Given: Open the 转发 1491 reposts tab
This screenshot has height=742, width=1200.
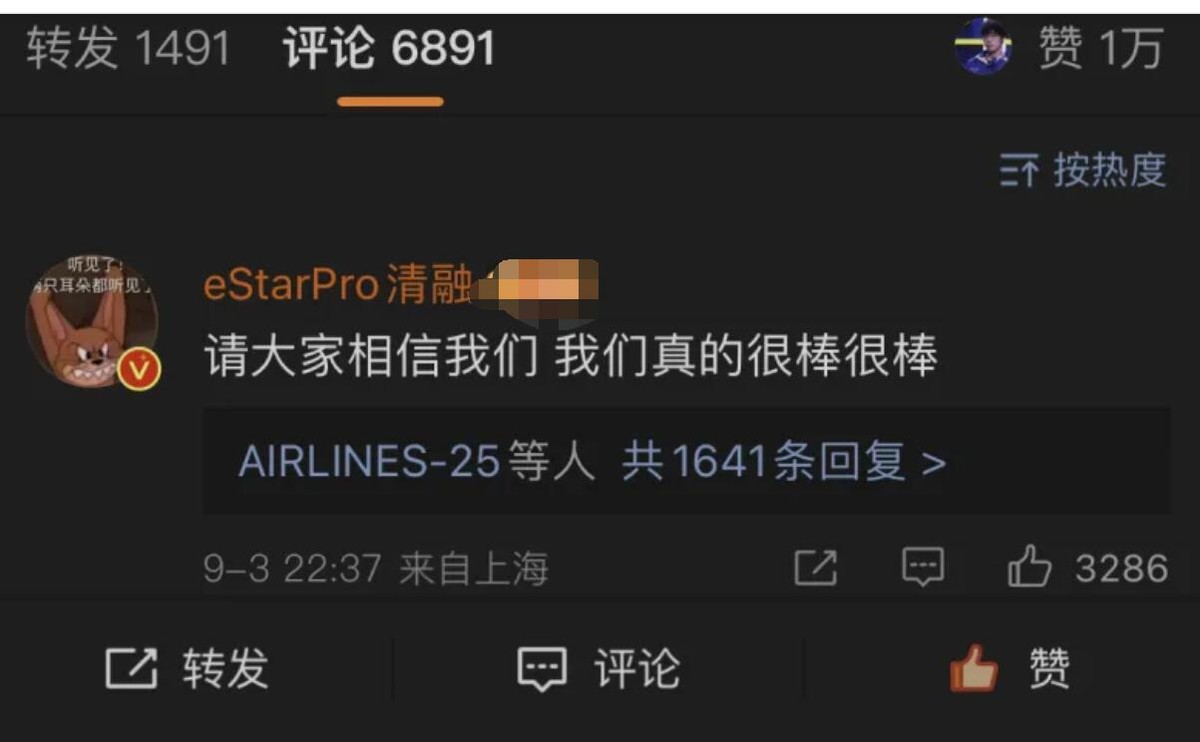Looking at the screenshot, I should click(128, 48).
